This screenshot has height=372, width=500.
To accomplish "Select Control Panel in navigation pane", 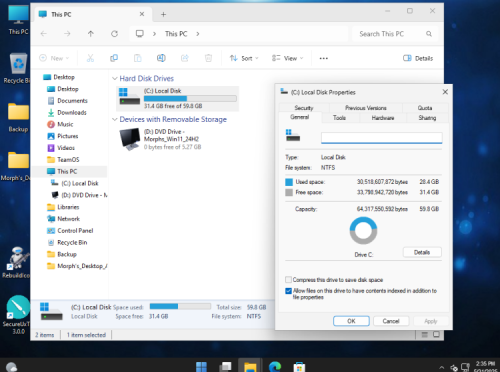I will coord(75,231).
